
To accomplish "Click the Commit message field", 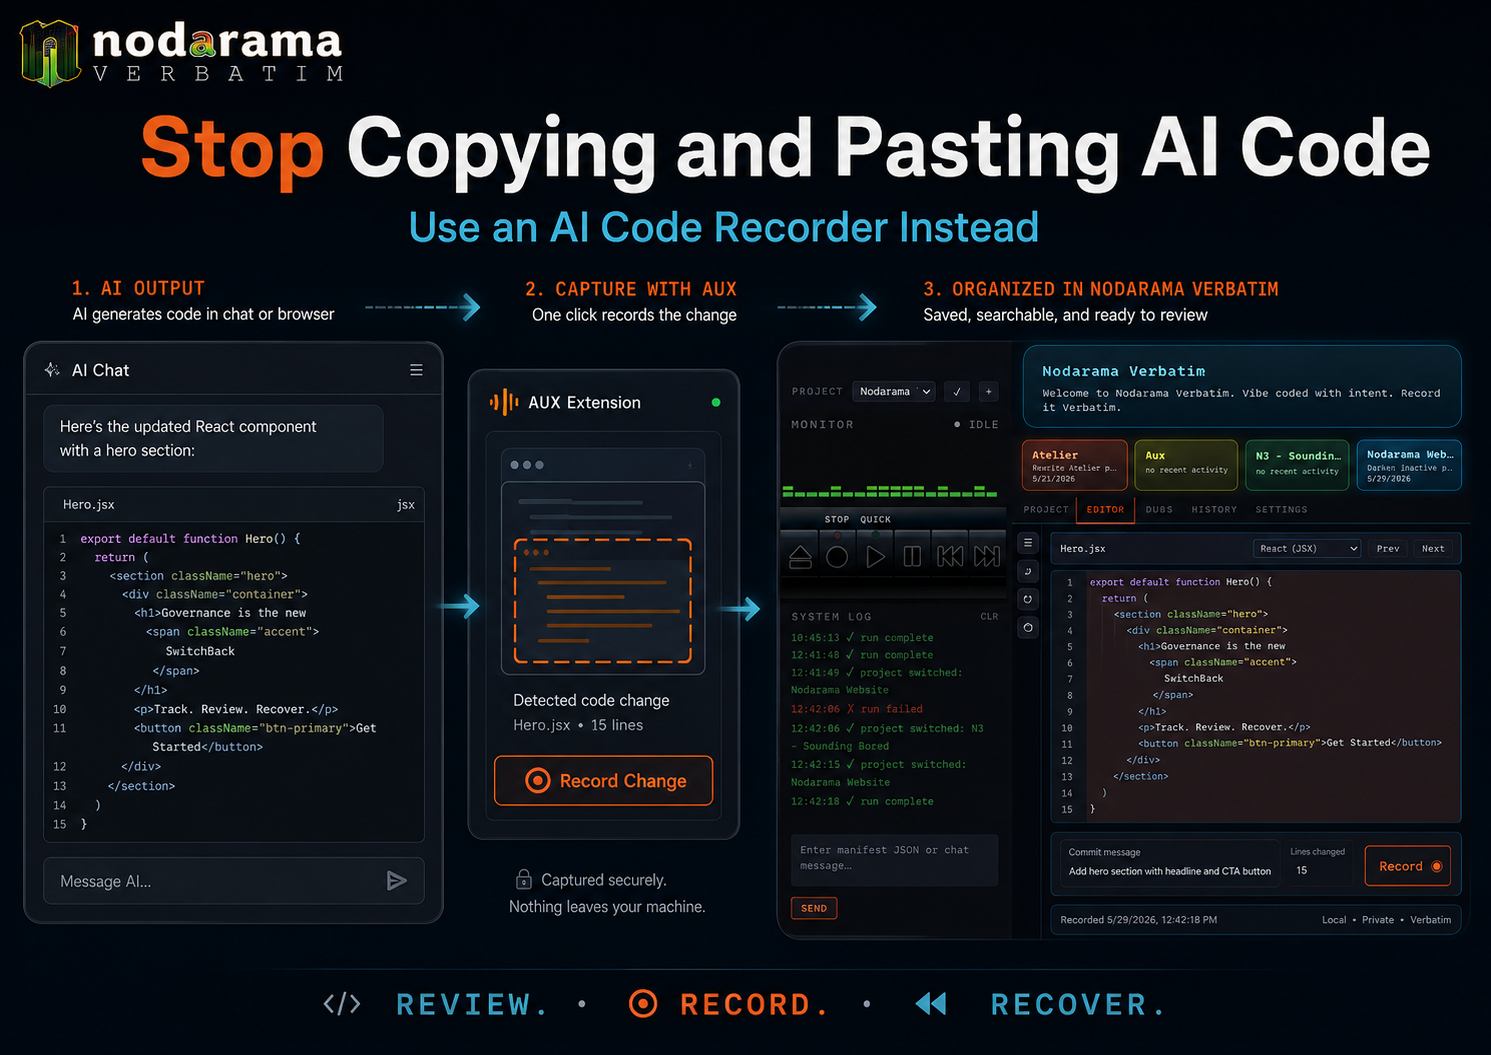I will coord(1170,862).
